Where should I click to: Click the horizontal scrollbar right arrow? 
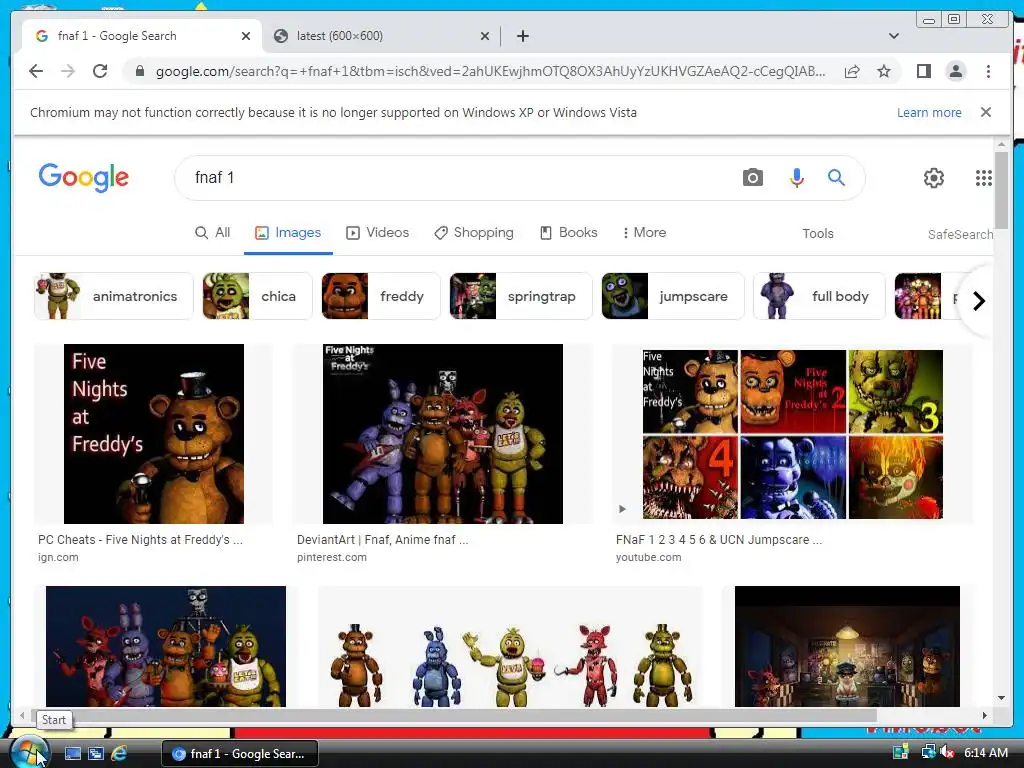pyautogui.click(x=984, y=715)
